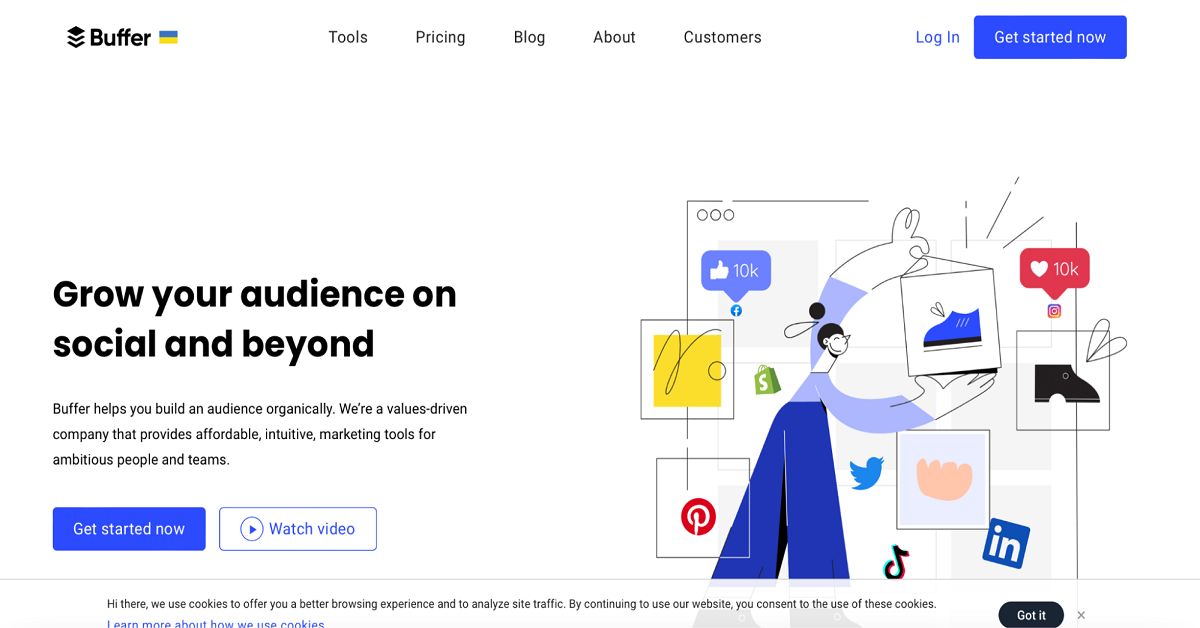The width and height of the screenshot is (1200, 628).
Task: Click the small Instagram logo under heart badge
Action: (x=1054, y=311)
